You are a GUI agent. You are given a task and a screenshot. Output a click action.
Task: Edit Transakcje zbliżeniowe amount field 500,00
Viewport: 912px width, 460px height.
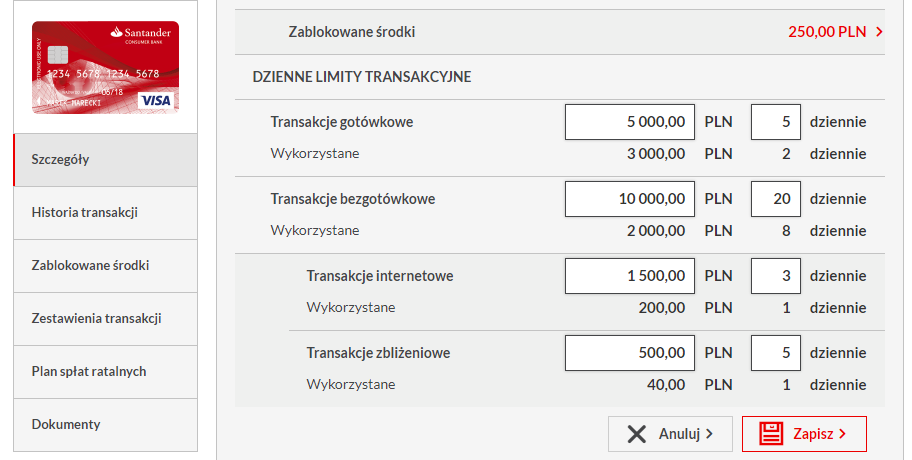[x=630, y=353]
